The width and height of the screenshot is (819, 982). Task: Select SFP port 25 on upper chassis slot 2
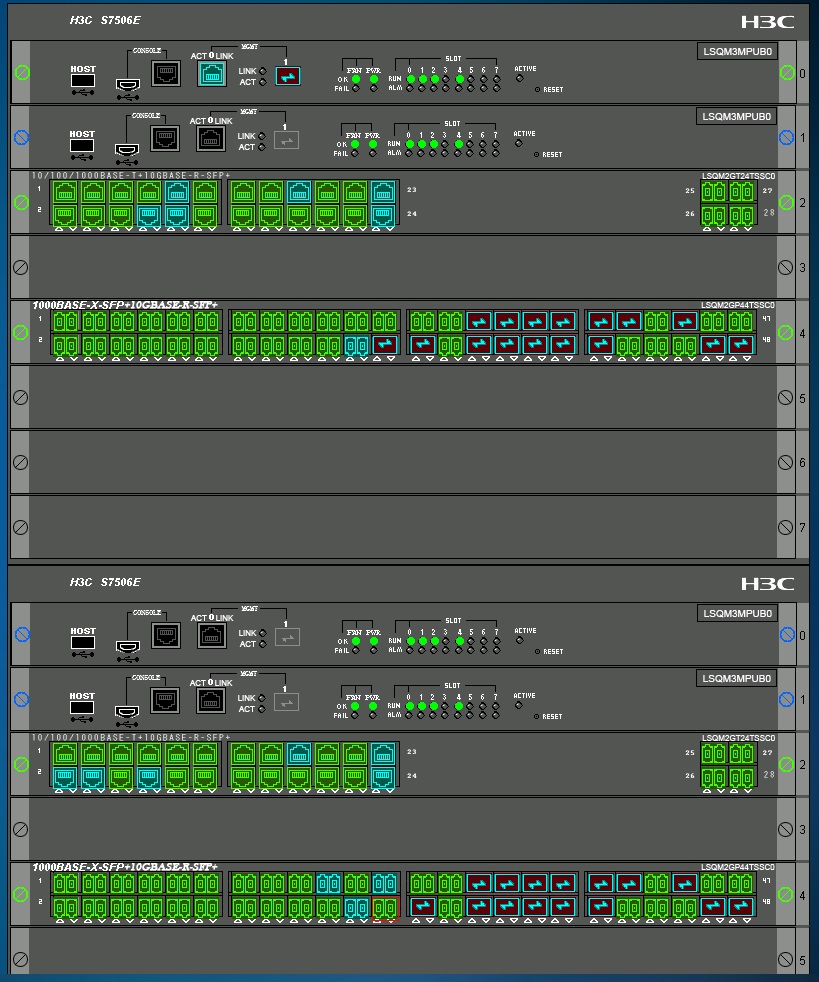click(714, 192)
